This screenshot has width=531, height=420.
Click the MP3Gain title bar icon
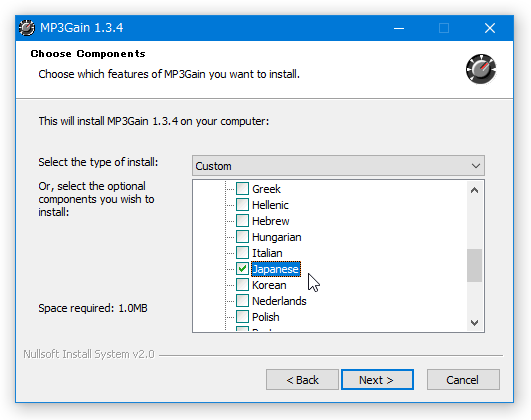pos(27,28)
